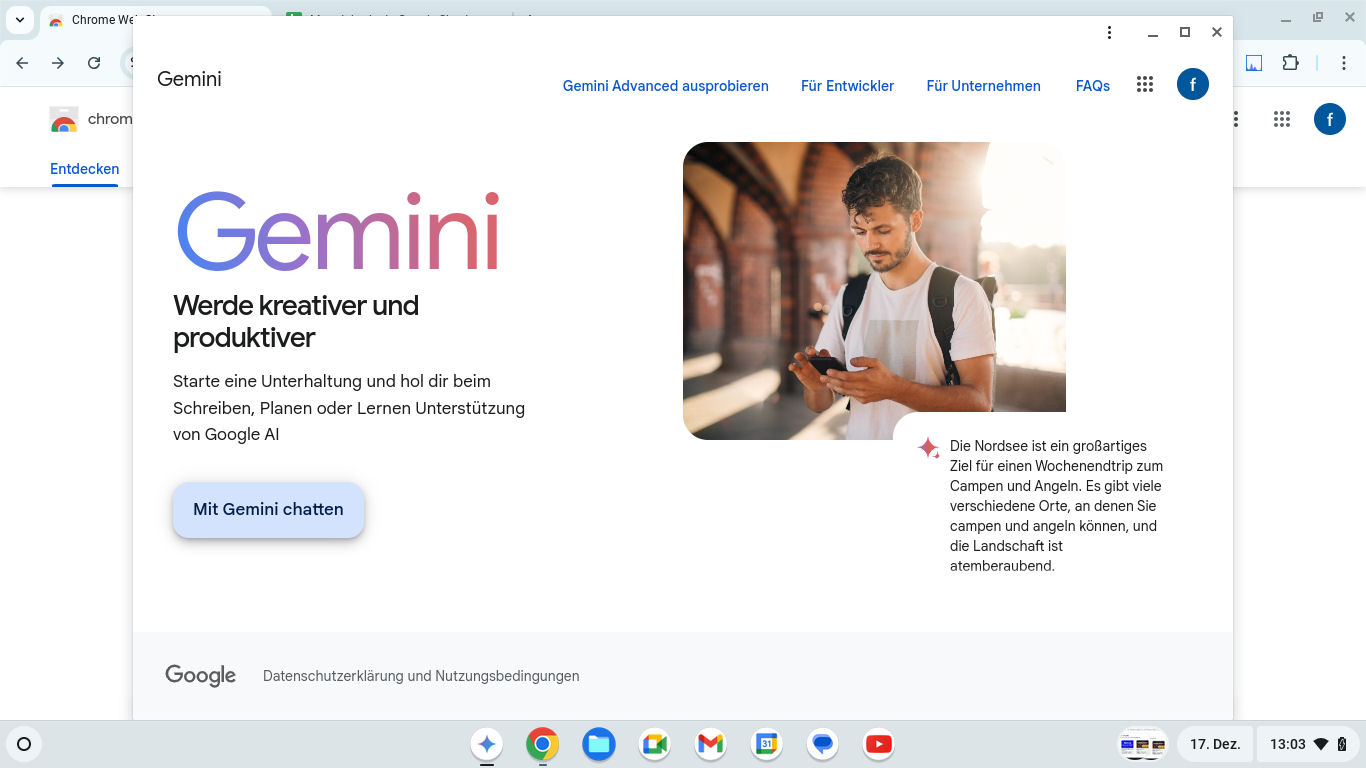Open Files app from the shelf
This screenshot has height=768, width=1366.
pos(599,744)
